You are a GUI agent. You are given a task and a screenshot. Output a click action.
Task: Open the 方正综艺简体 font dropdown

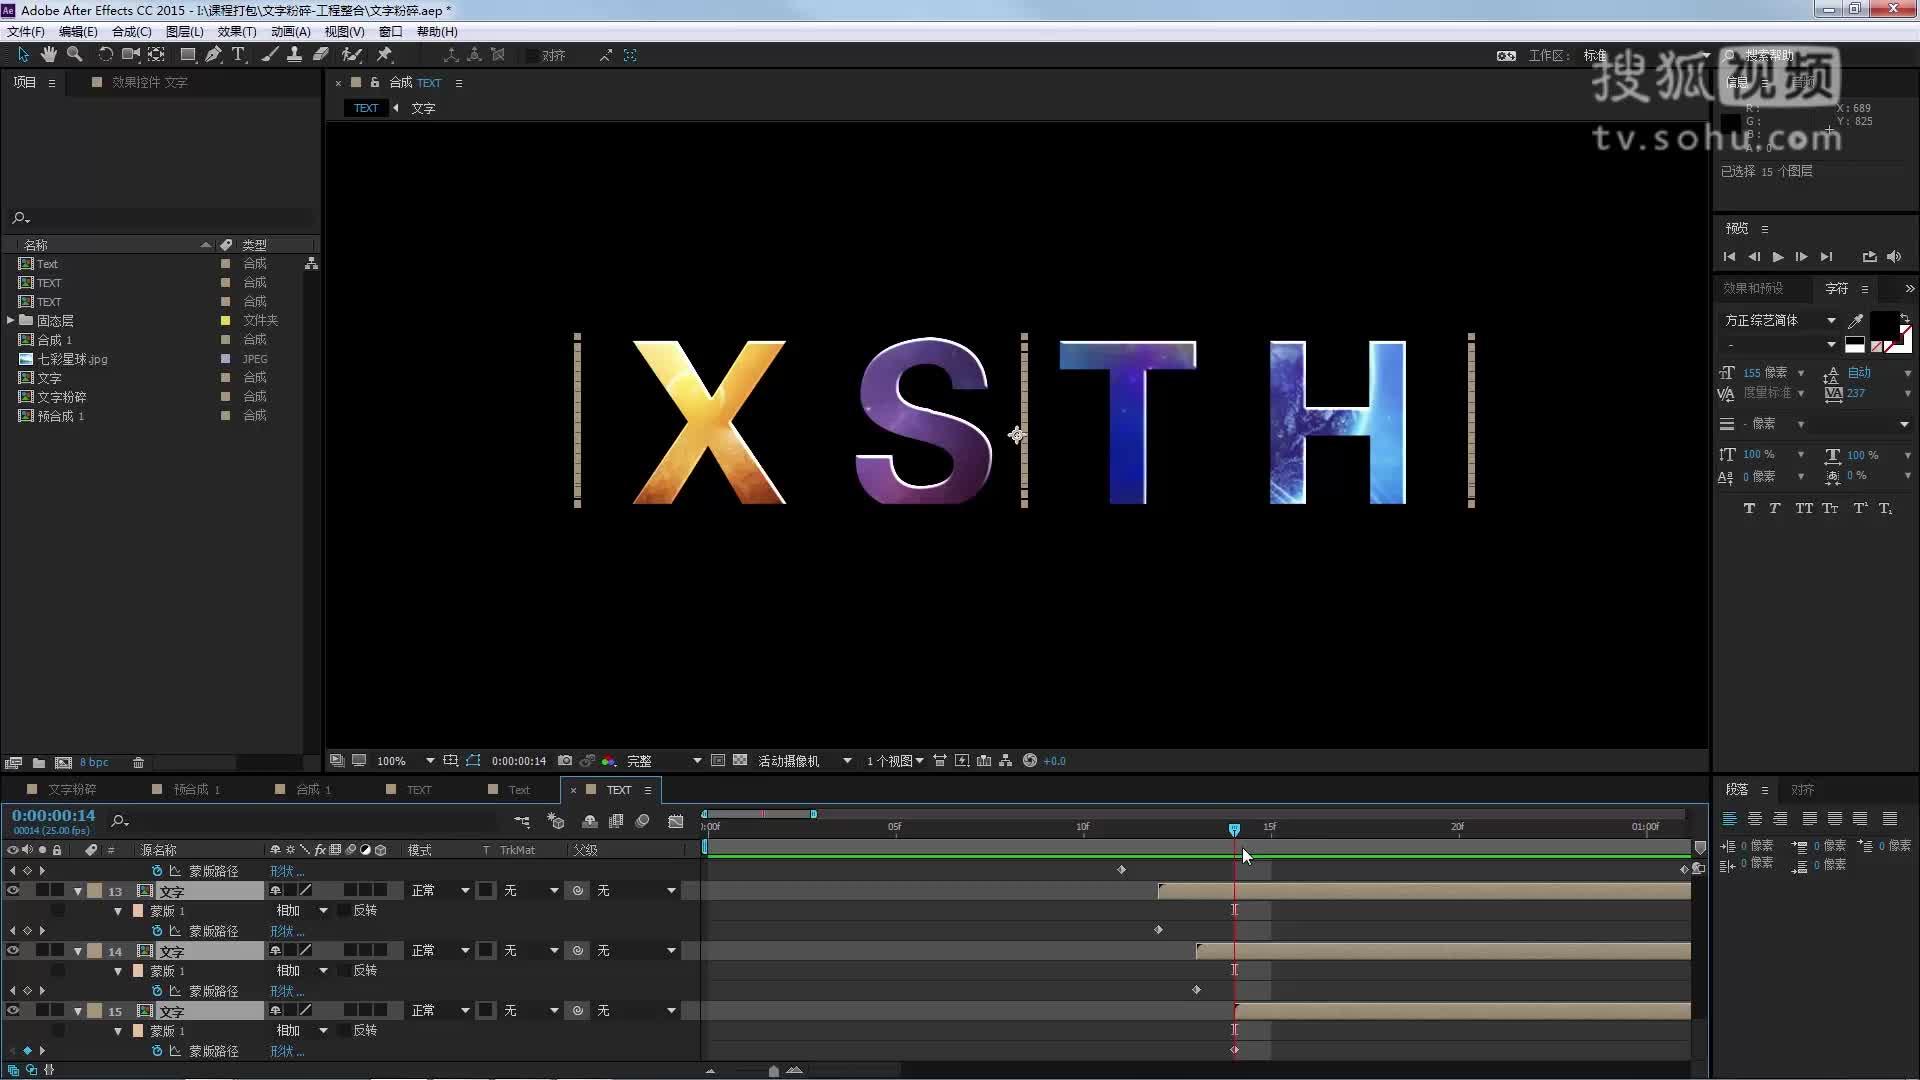pyautogui.click(x=1831, y=320)
